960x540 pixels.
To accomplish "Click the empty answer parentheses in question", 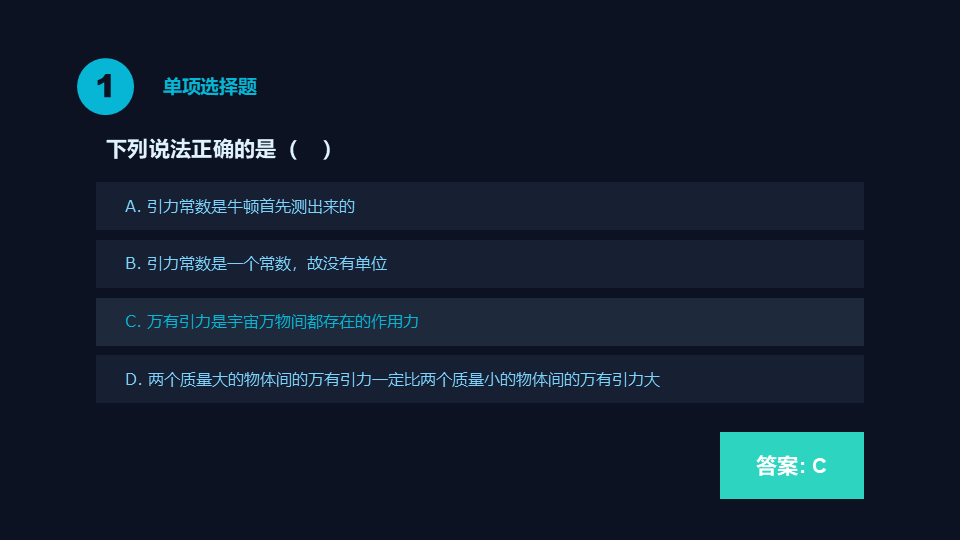I will 310,150.
